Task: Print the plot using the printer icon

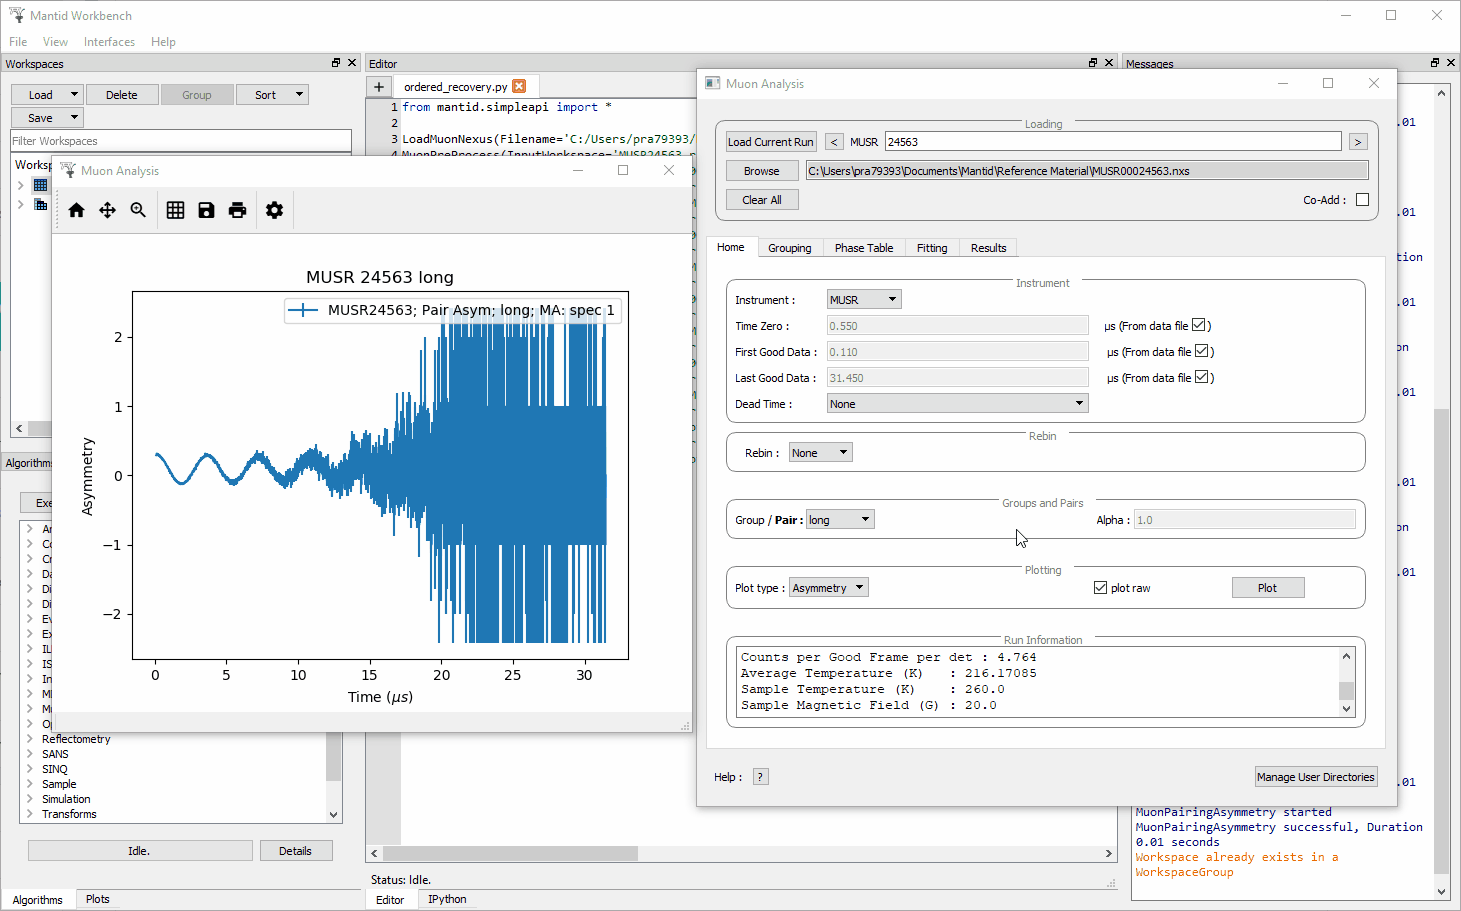Action: [237, 210]
